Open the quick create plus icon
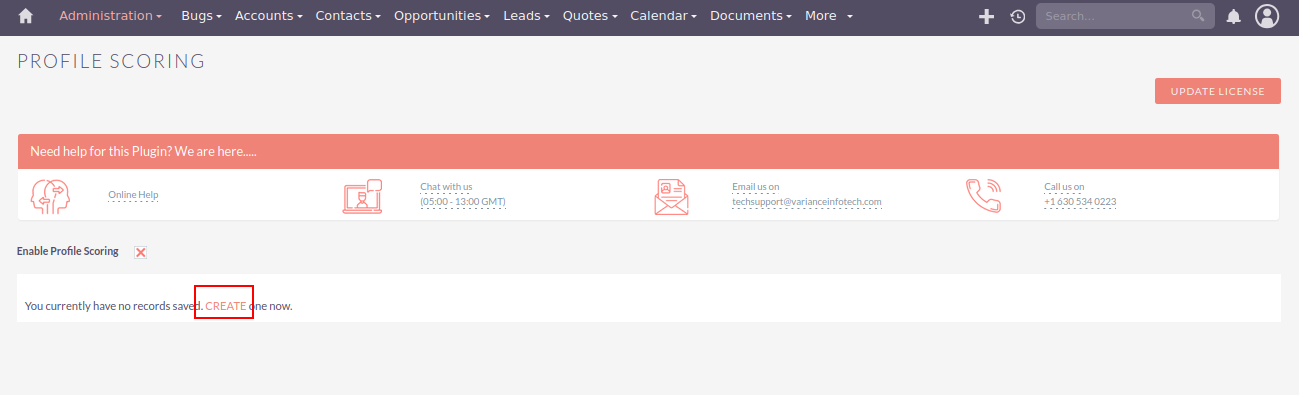The width and height of the screenshot is (1299, 395). (986, 16)
